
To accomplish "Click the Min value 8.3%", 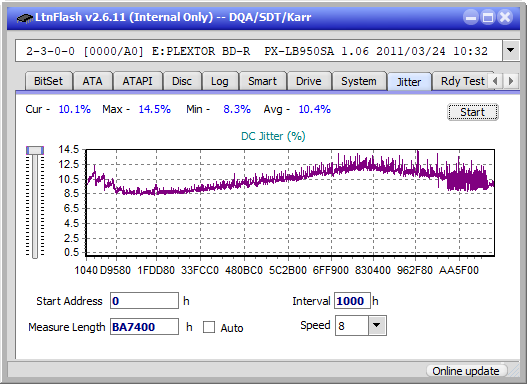I will pyautogui.click(x=237, y=109).
